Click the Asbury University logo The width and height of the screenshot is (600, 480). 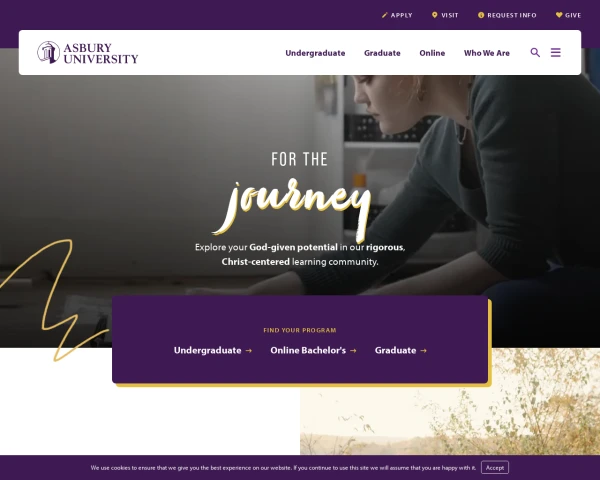coord(88,53)
